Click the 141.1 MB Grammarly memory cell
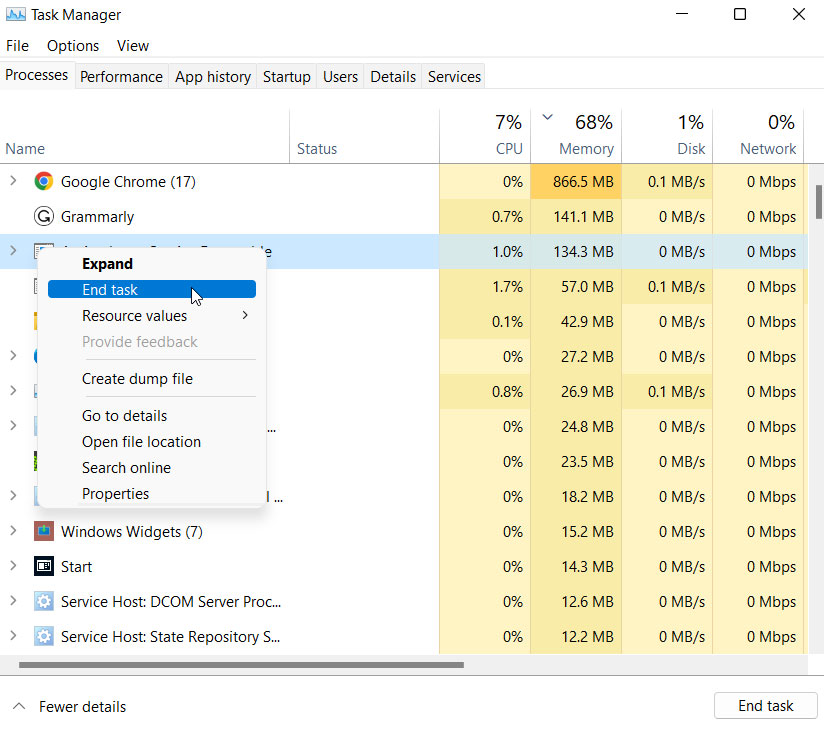This screenshot has width=824, height=733. point(576,216)
